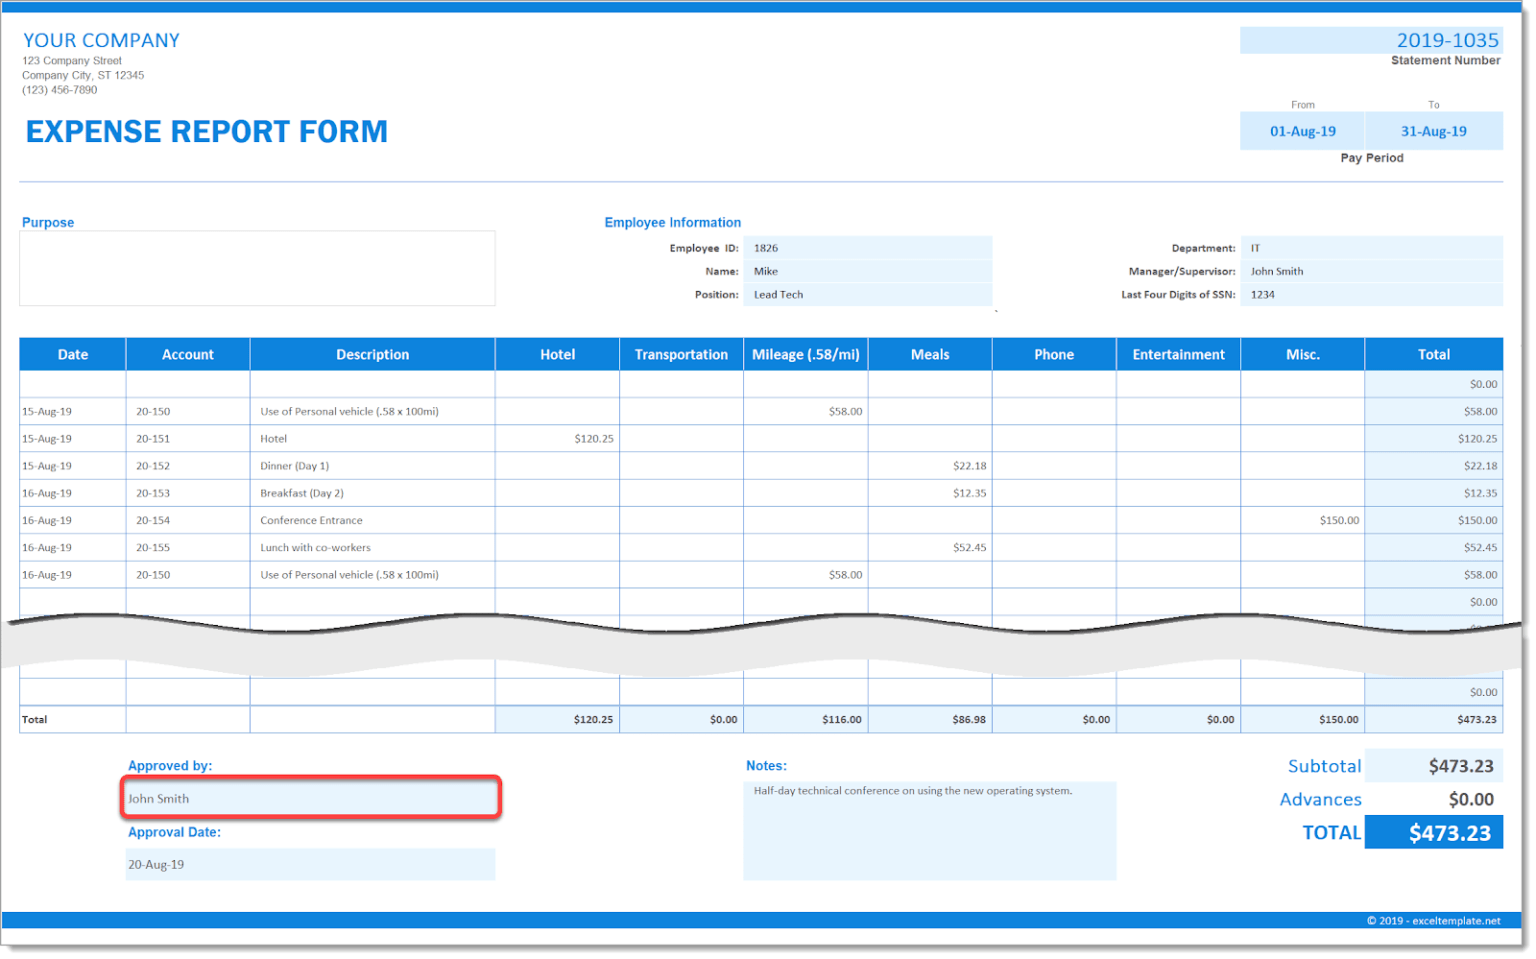Select the Lunch with co-workers description cell

tap(371, 548)
